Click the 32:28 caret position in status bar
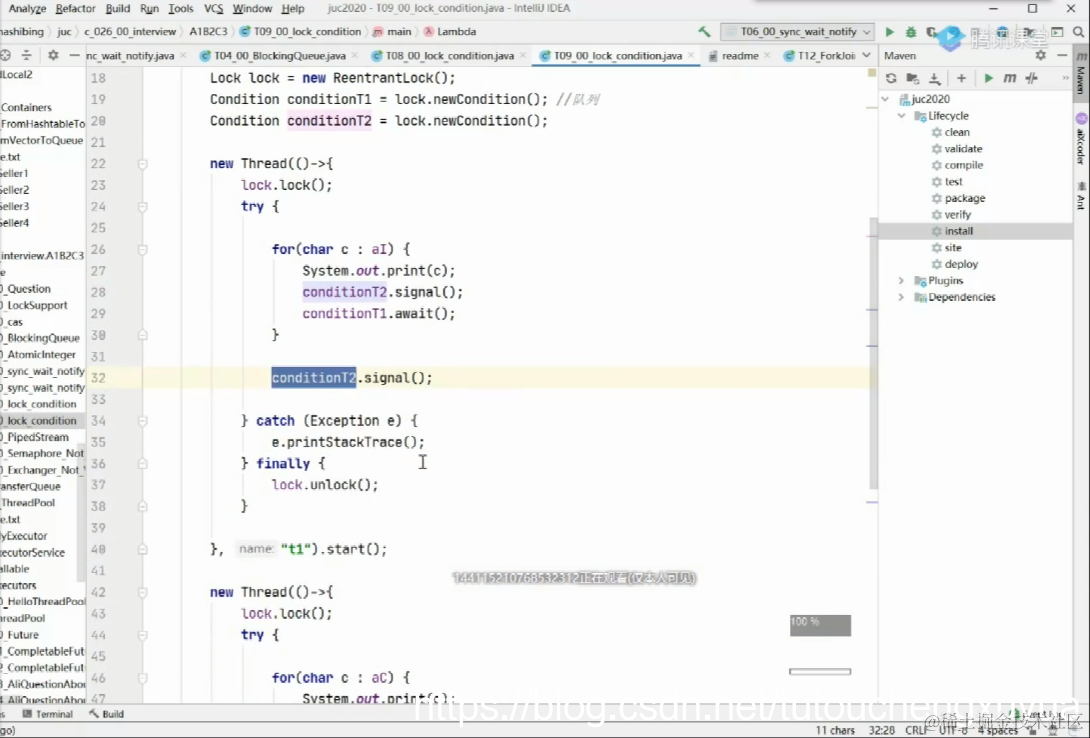 pos(881,730)
